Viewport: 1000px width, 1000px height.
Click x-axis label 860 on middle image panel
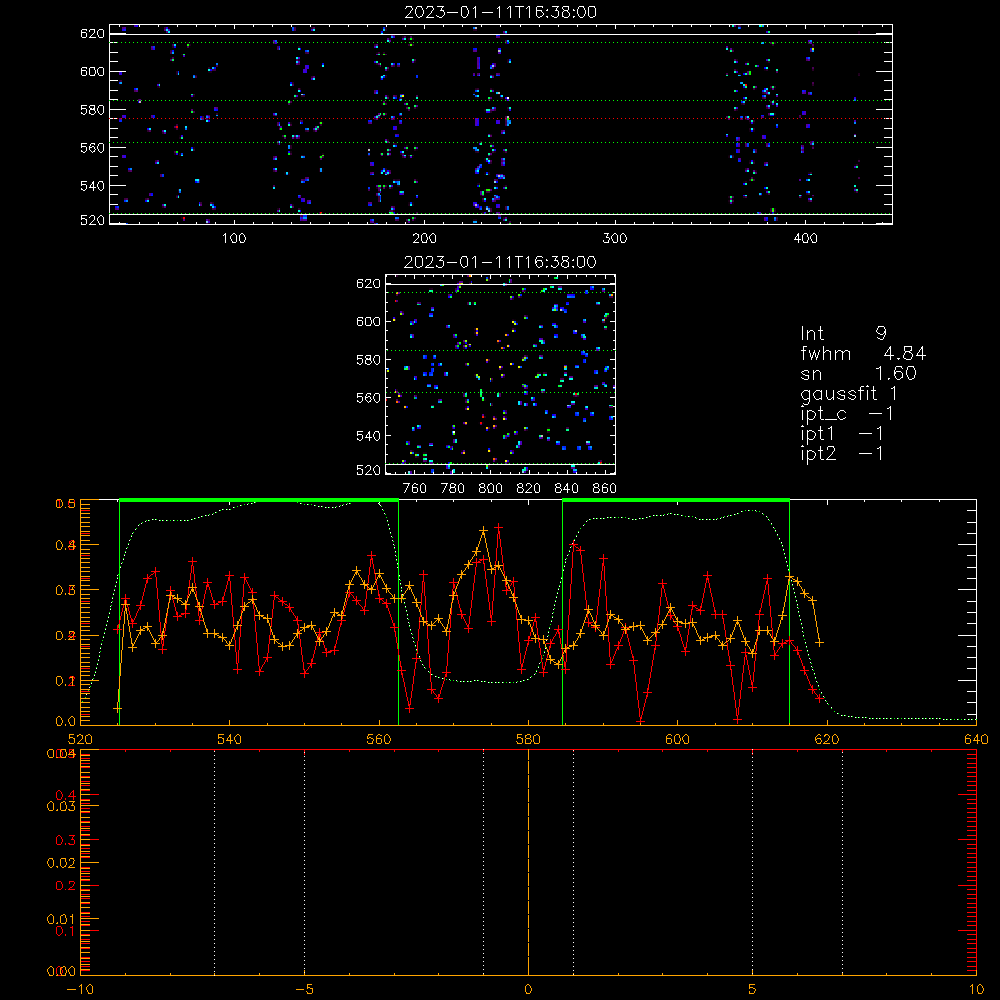[605, 489]
